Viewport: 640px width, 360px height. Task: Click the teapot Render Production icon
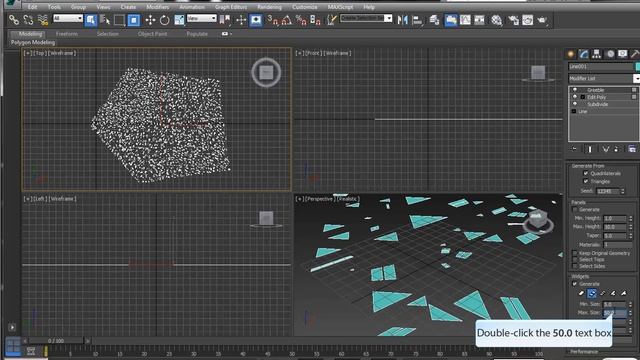point(542,20)
